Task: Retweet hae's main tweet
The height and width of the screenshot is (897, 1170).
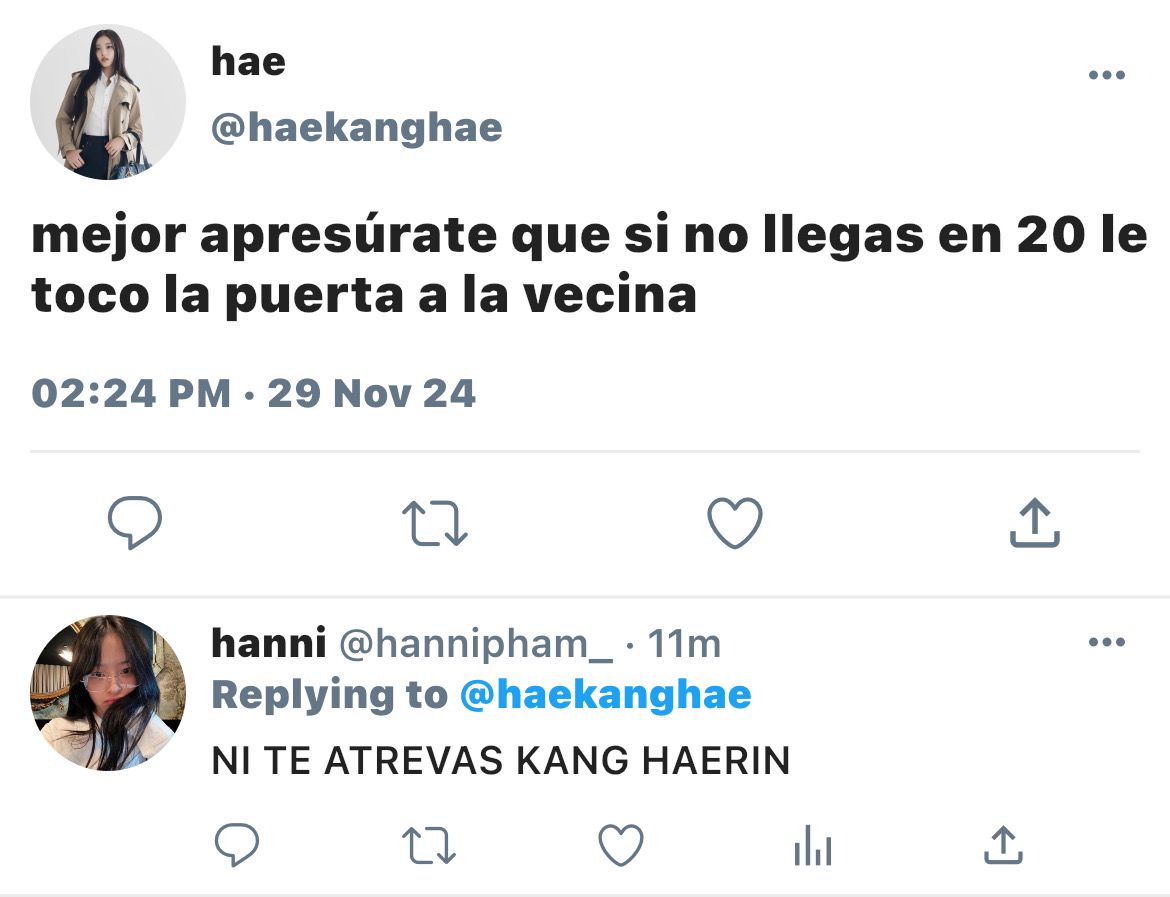Action: (434, 523)
